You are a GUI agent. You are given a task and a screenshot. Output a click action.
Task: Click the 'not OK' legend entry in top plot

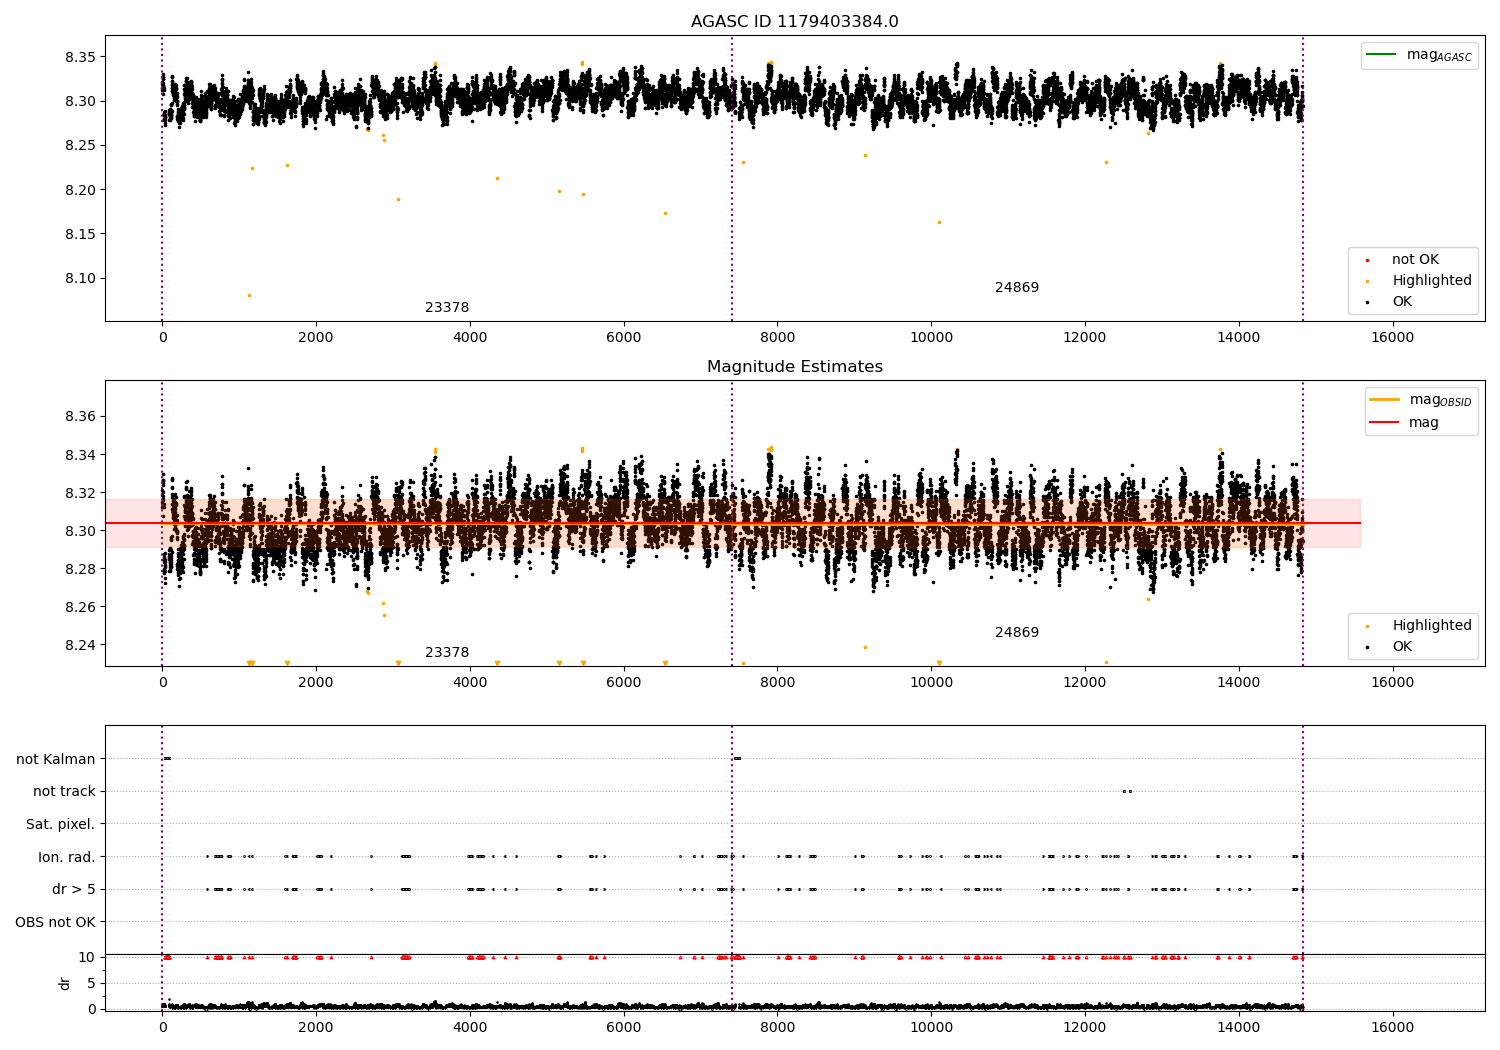1413,260
